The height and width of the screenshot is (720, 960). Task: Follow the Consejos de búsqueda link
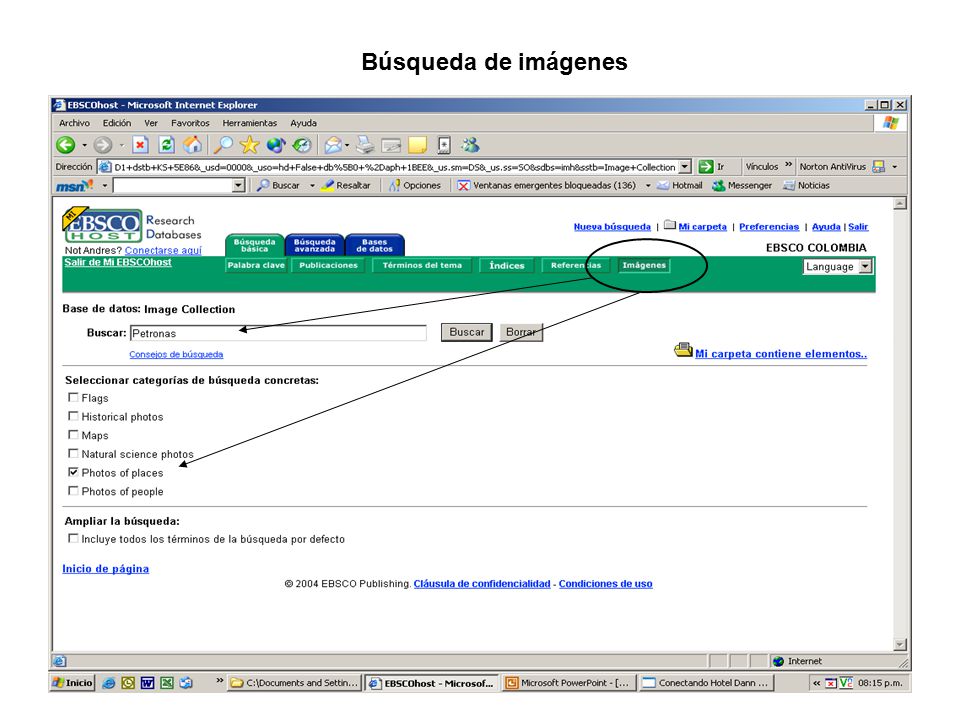point(176,354)
